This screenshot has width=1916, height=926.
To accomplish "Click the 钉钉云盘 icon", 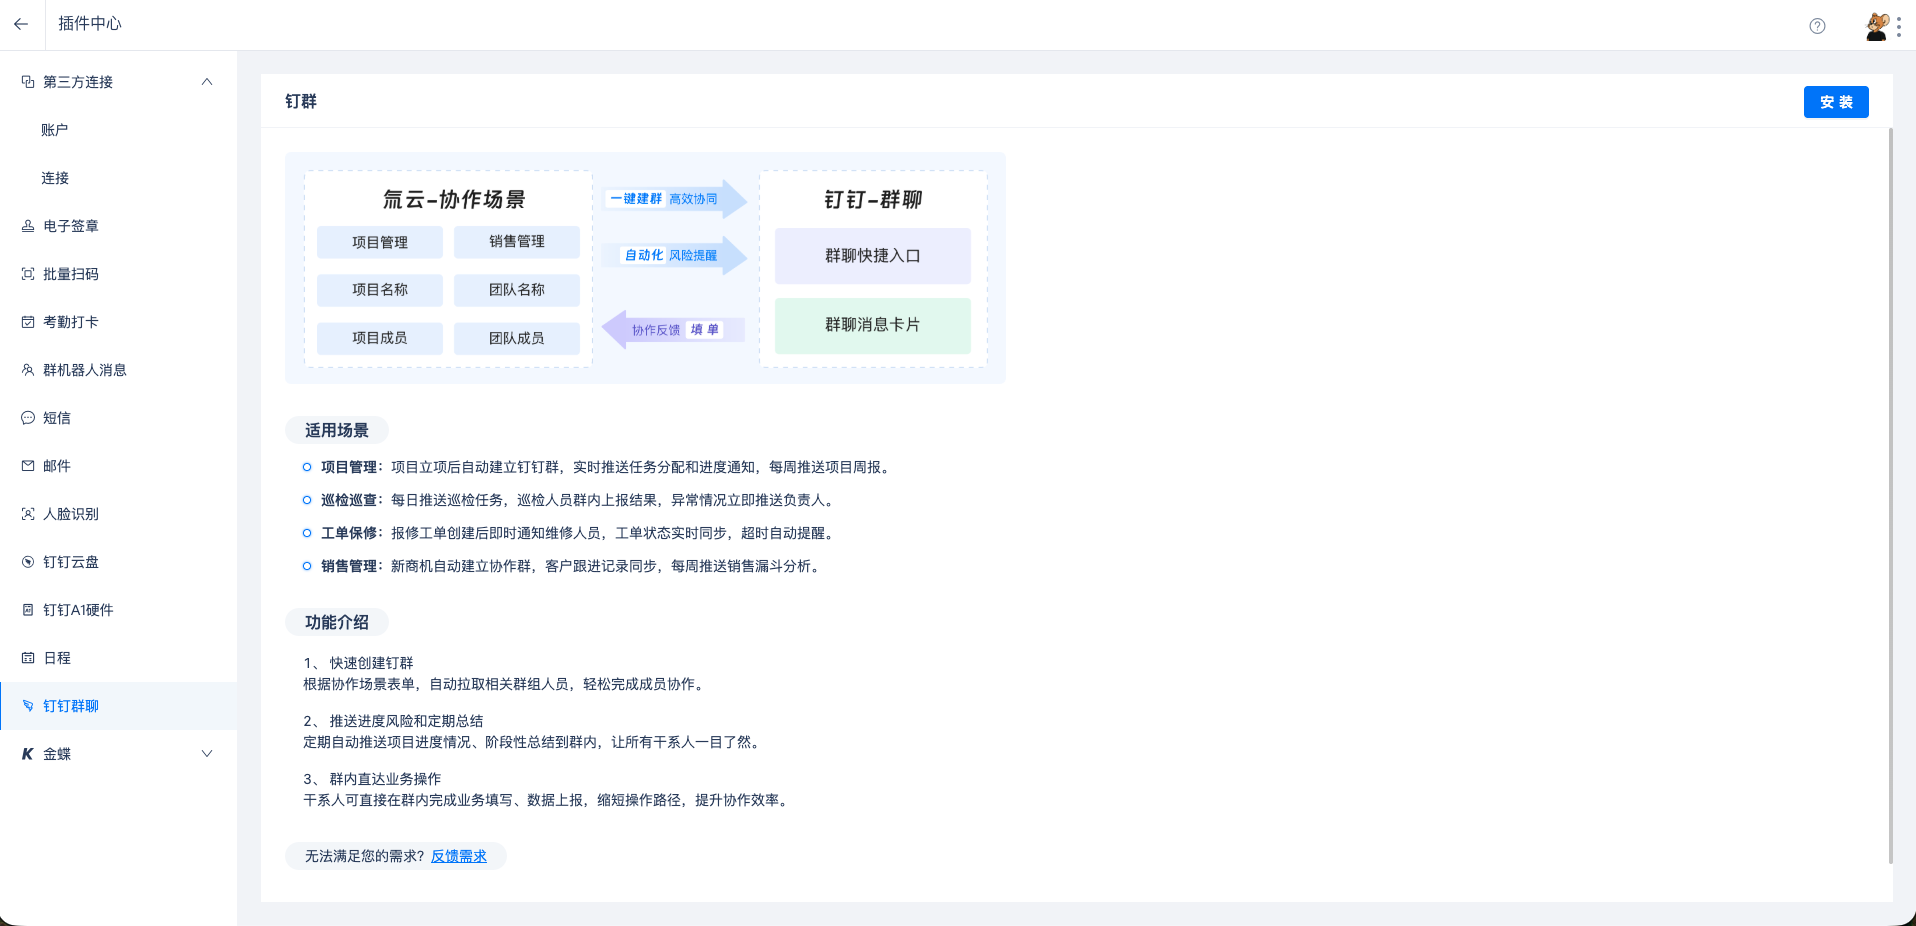I will [28, 562].
